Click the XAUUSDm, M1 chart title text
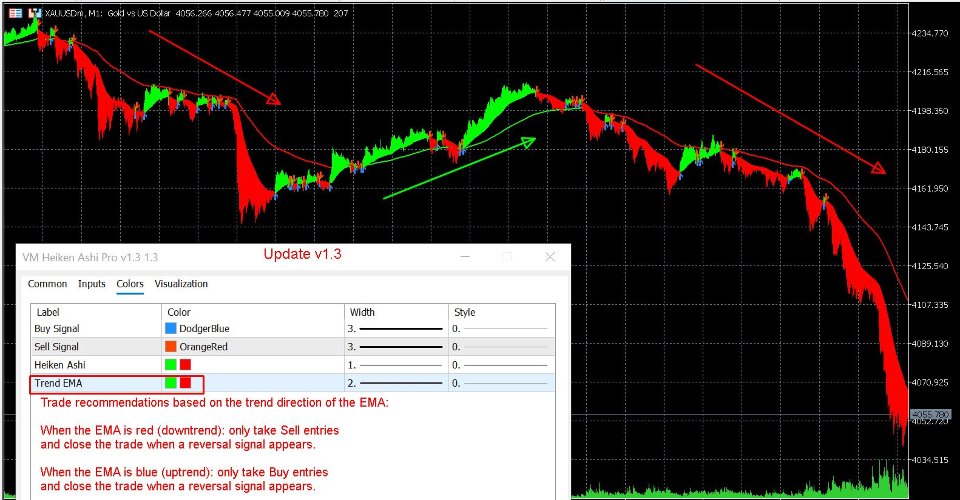Viewport: 960px width, 500px height. pyautogui.click(x=73, y=13)
